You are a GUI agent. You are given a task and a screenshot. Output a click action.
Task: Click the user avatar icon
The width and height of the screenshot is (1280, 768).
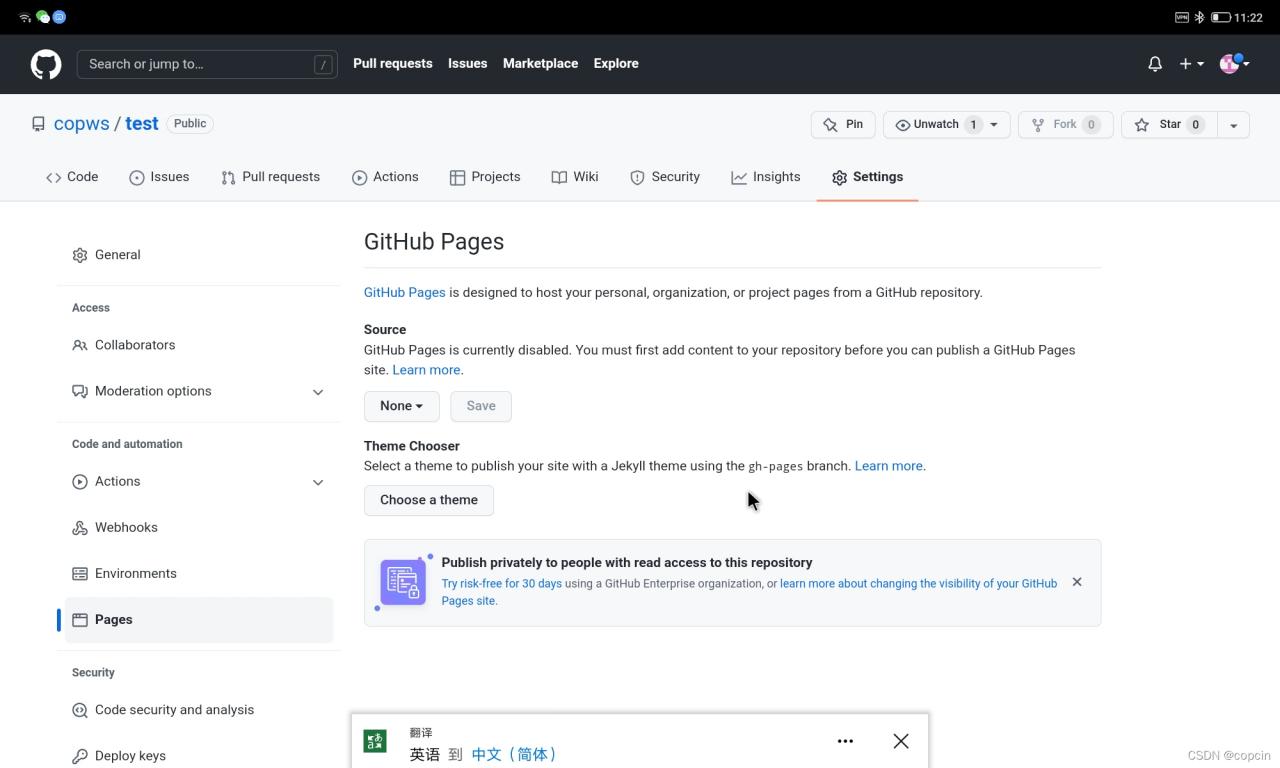pyautogui.click(x=1230, y=64)
